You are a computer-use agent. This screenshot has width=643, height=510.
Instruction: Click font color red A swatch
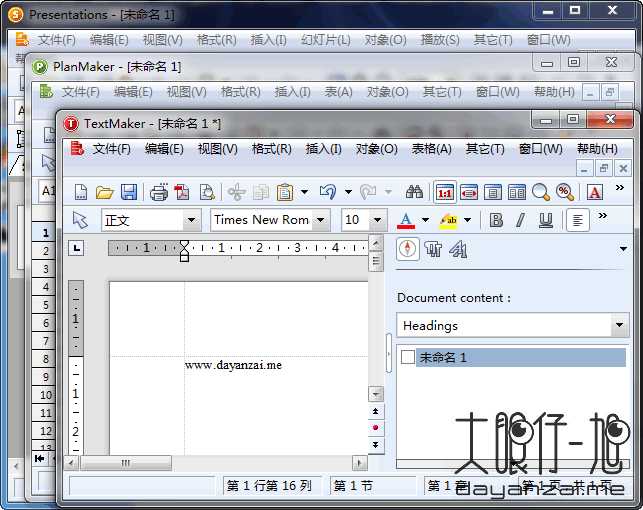tap(406, 220)
